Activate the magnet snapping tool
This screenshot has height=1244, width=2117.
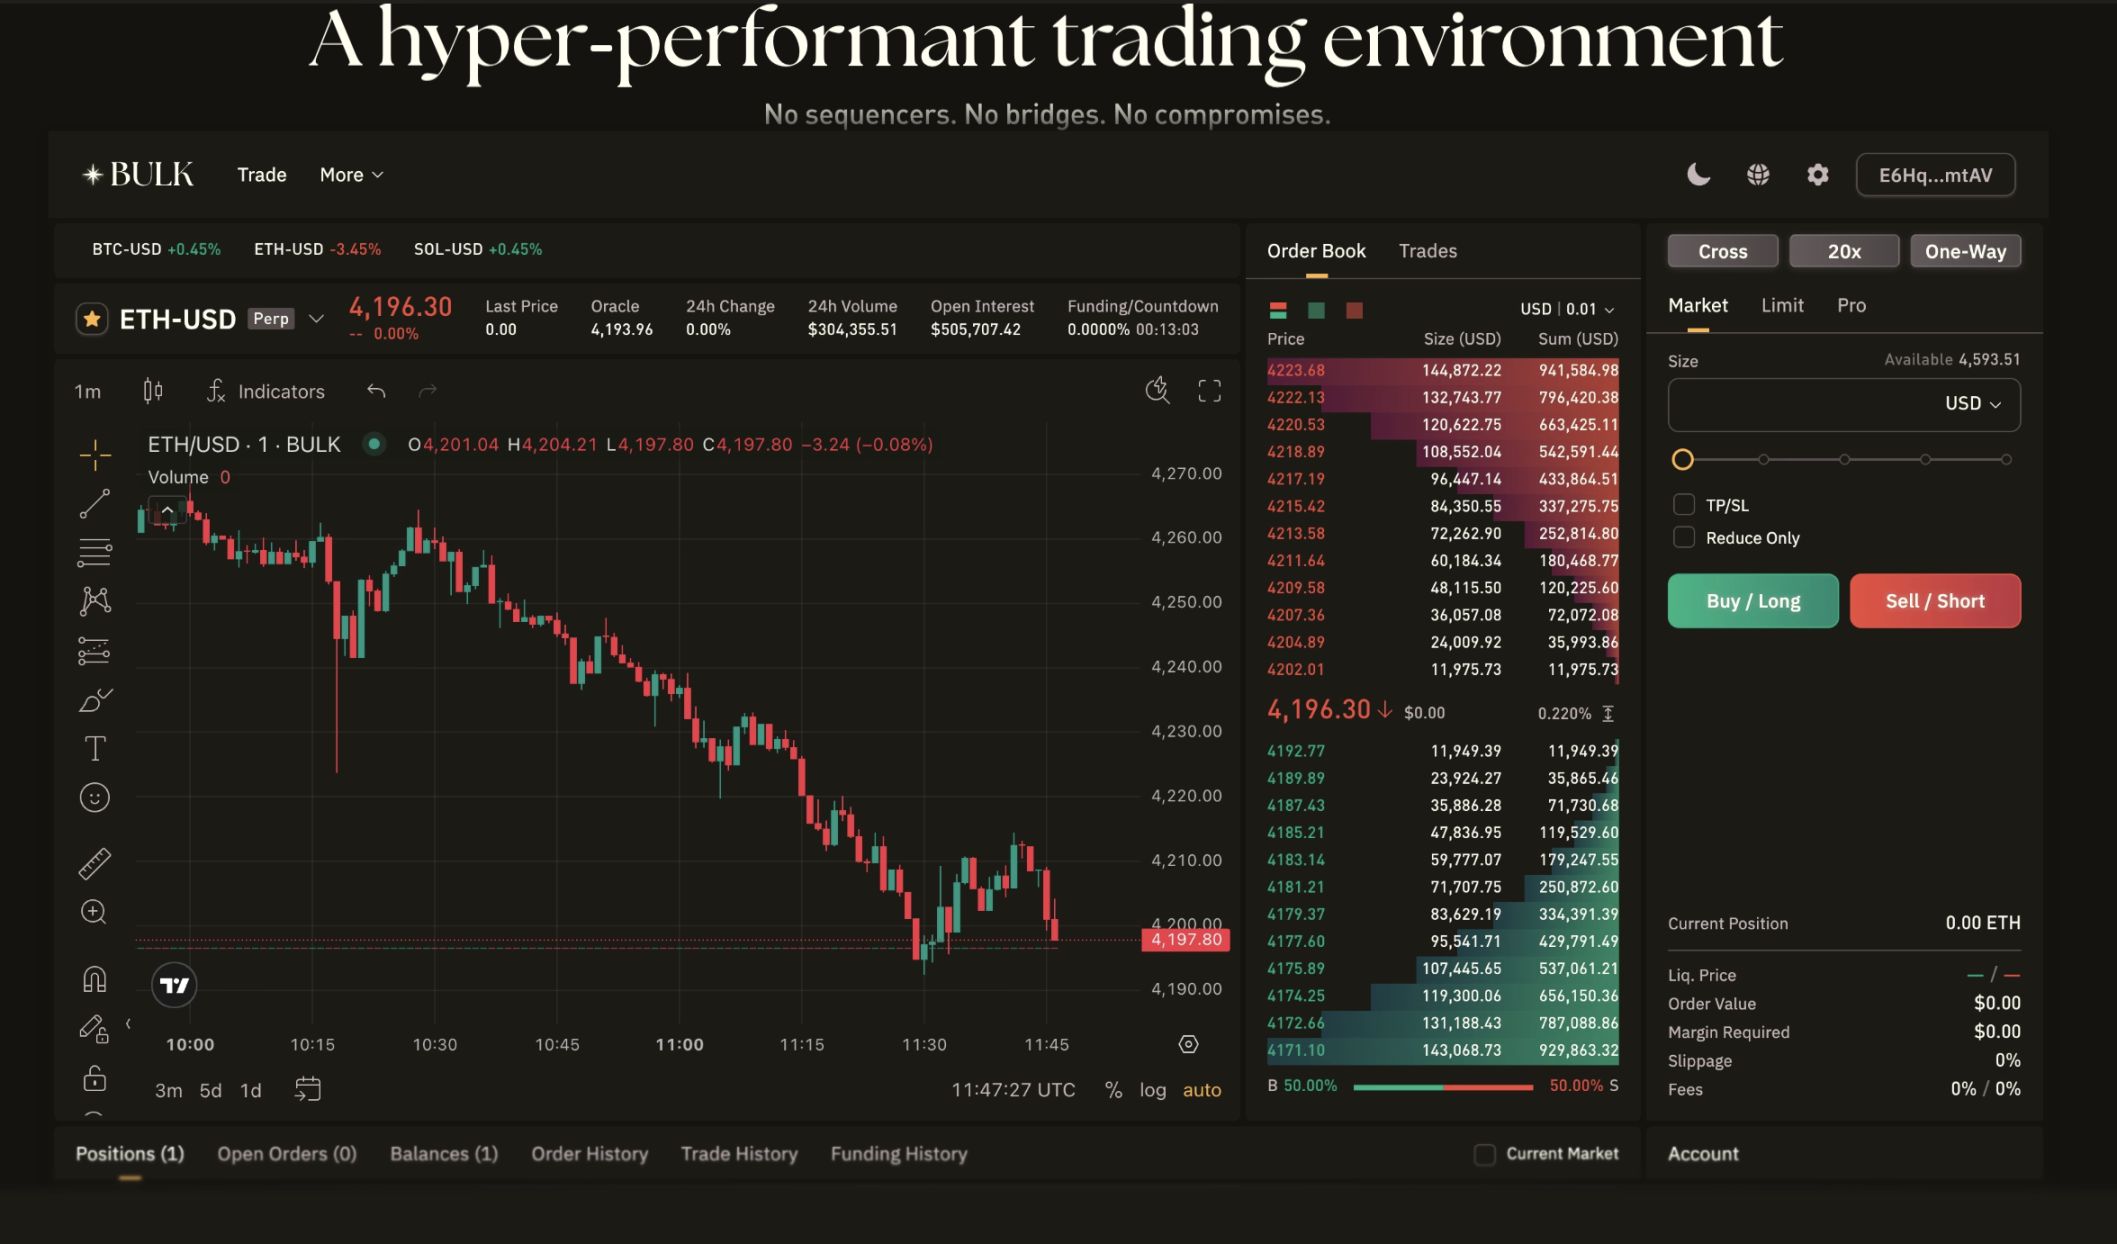pyautogui.click(x=93, y=979)
